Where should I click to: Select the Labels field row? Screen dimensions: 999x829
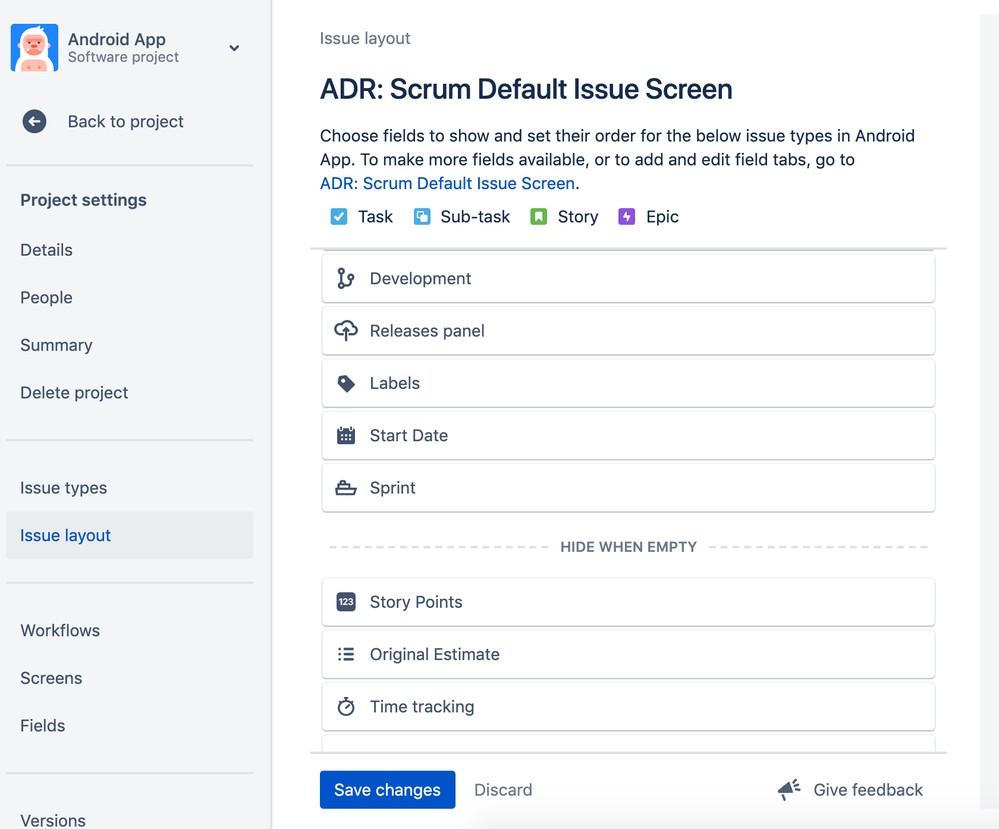pyautogui.click(x=628, y=383)
